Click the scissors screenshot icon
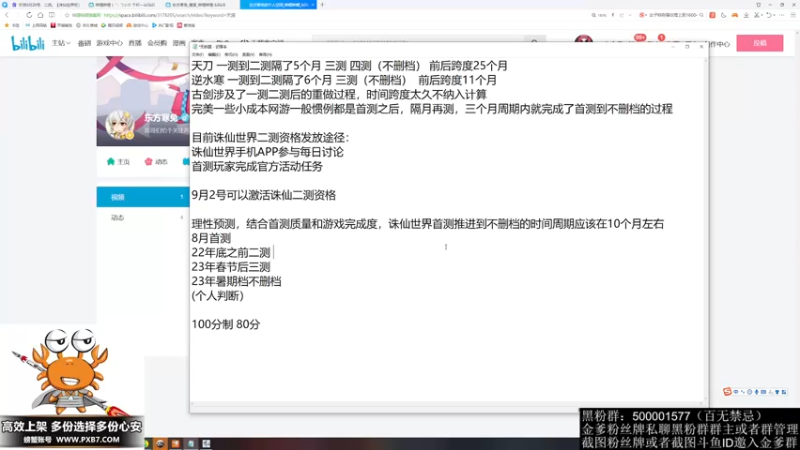 pos(757,15)
